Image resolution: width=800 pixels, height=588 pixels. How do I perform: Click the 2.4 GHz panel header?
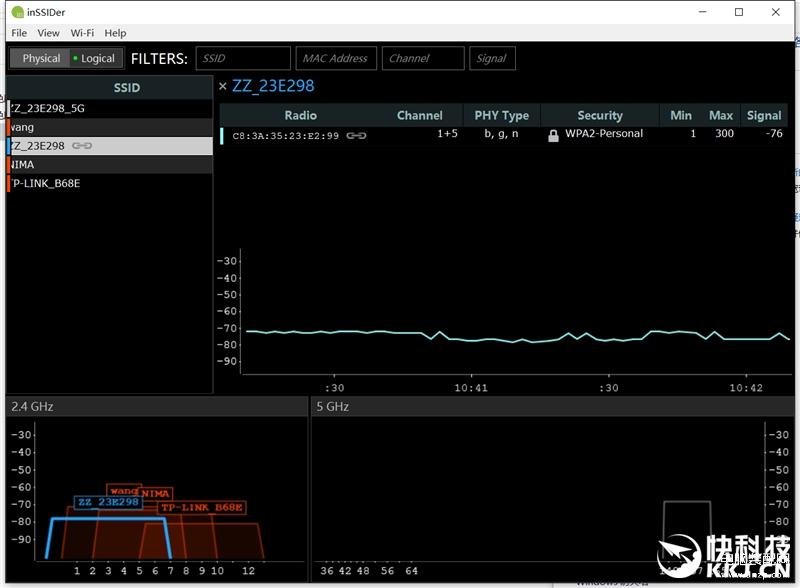pyautogui.click(x=157, y=407)
